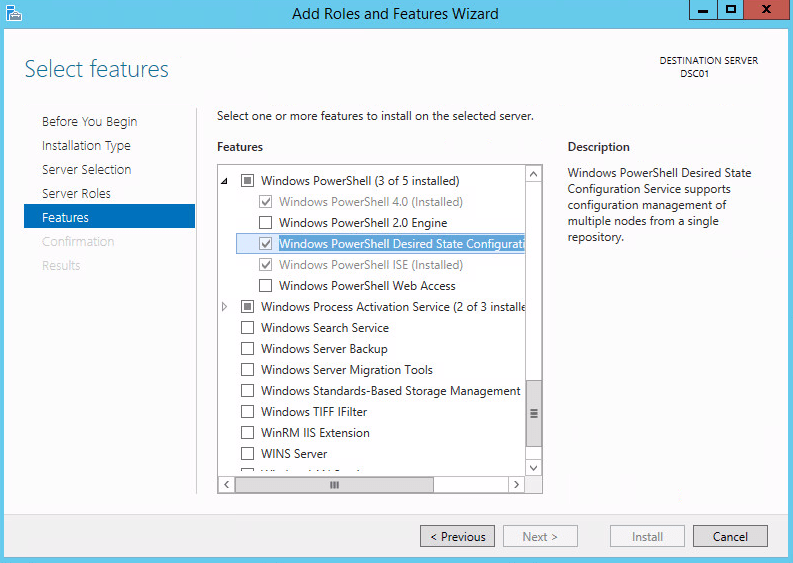Go to Server Roles step
The width and height of the screenshot is (793, 563).
[76, 193]
